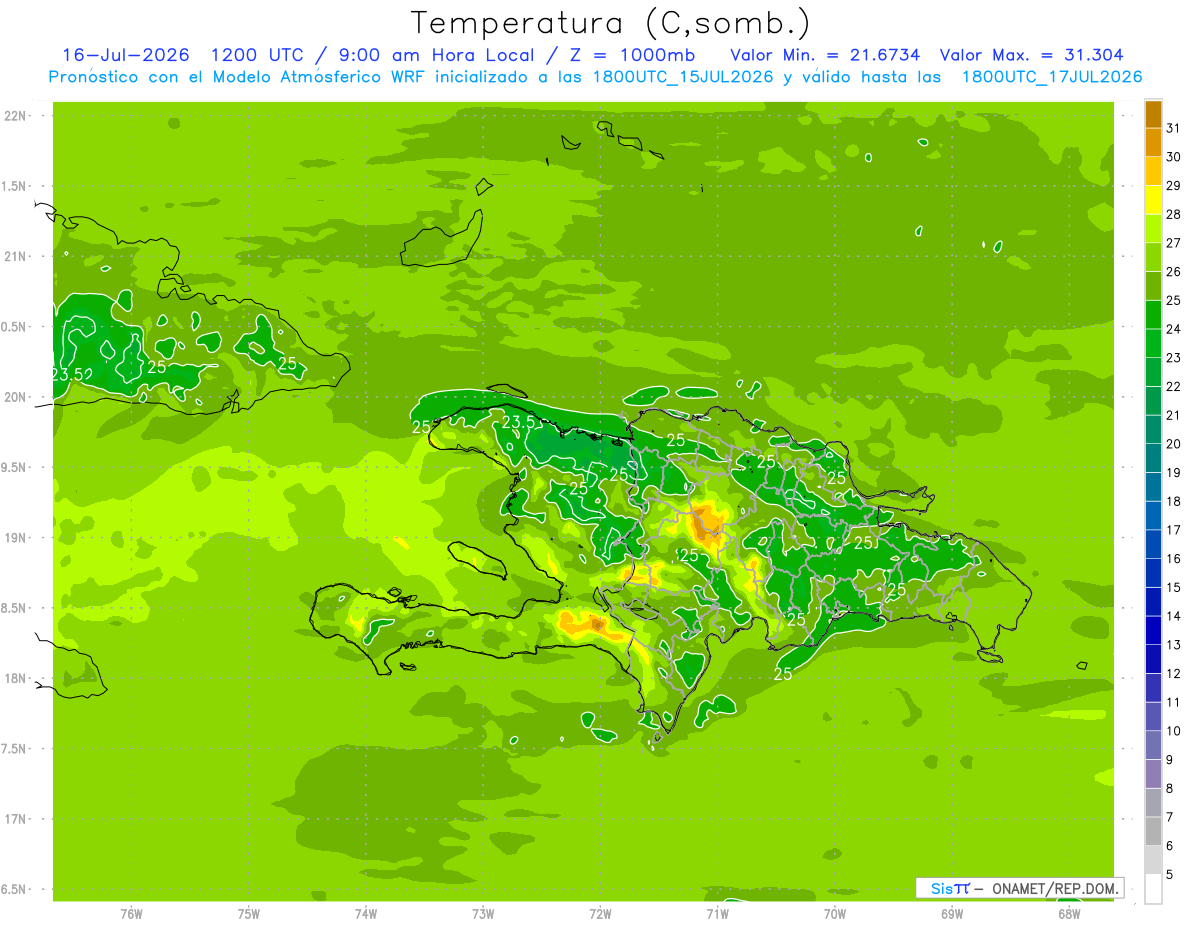The height and width of the screenshot is (927, 1200).
Task: Click the 9 value on the color scale
Action: [x=1169, y=760]
